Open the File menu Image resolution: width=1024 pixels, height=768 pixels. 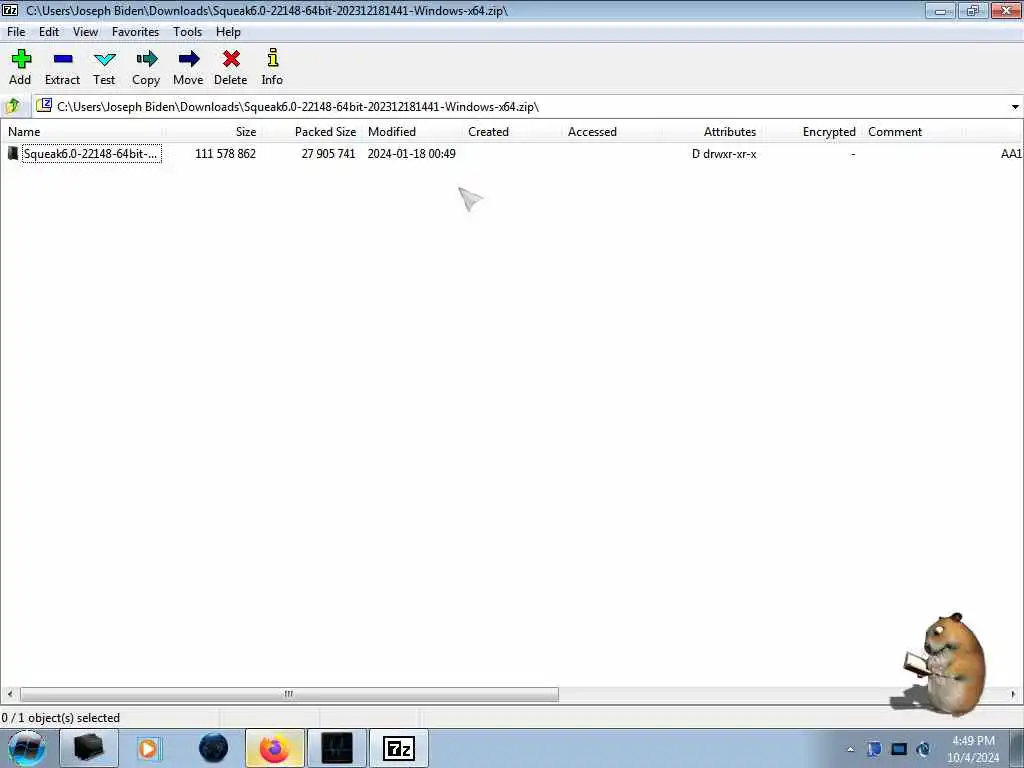[x=16, y=32]
